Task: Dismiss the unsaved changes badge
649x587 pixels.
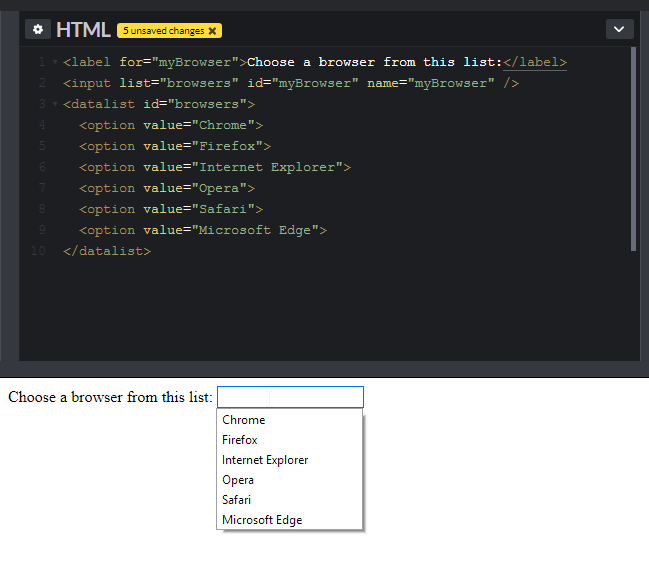Action: coord(212,31)
